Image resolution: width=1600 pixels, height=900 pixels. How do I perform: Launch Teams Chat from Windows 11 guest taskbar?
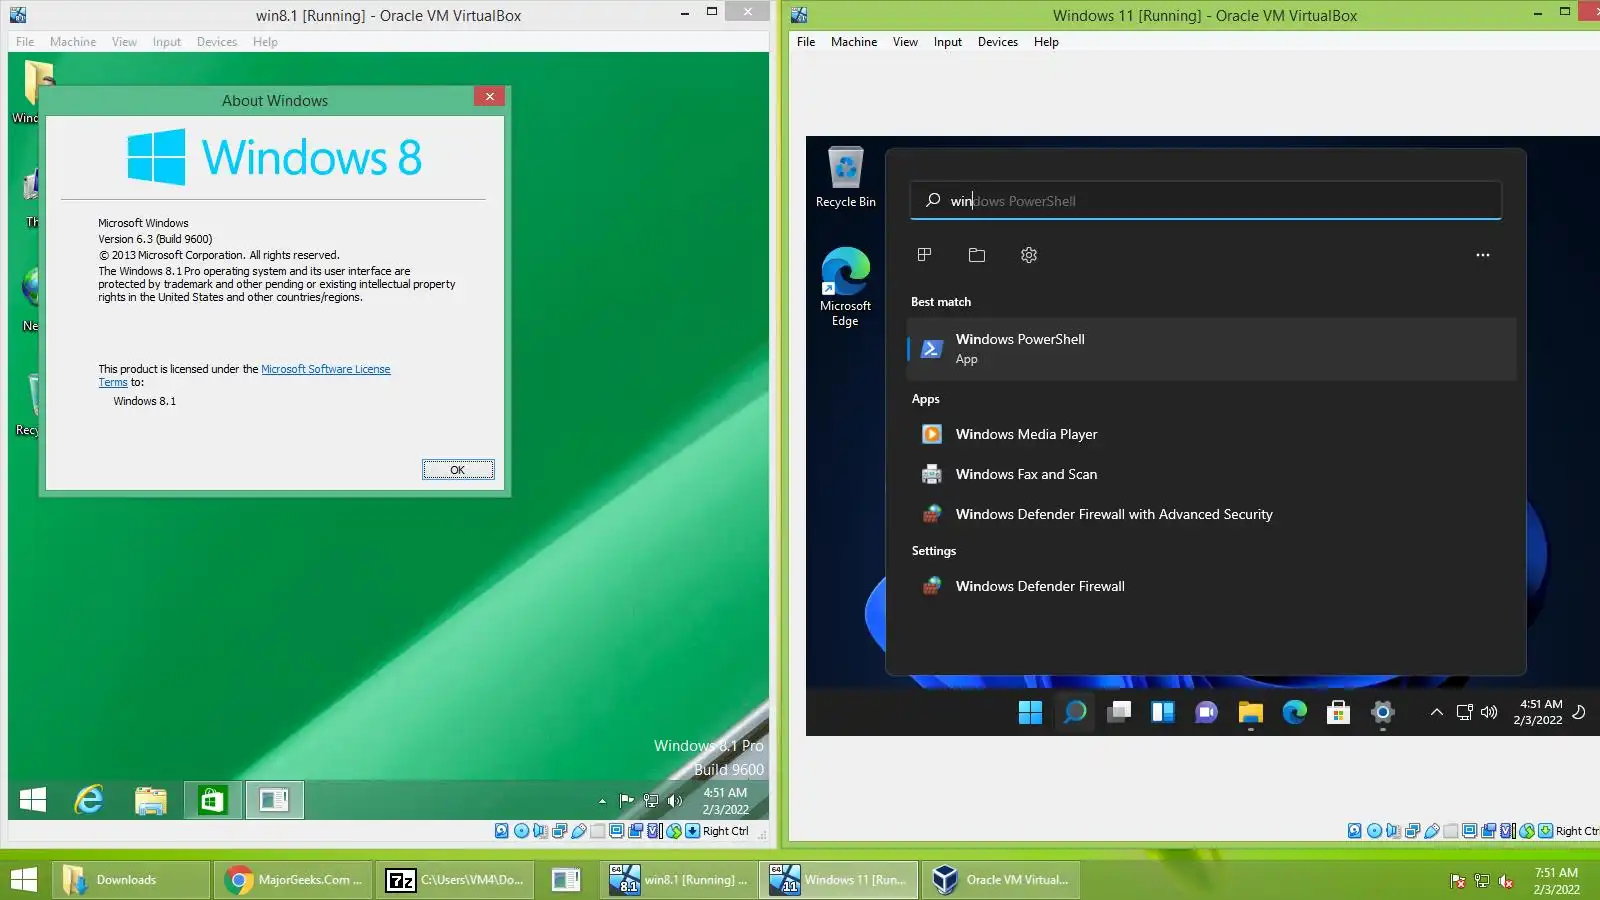[x=1206, y=712]
